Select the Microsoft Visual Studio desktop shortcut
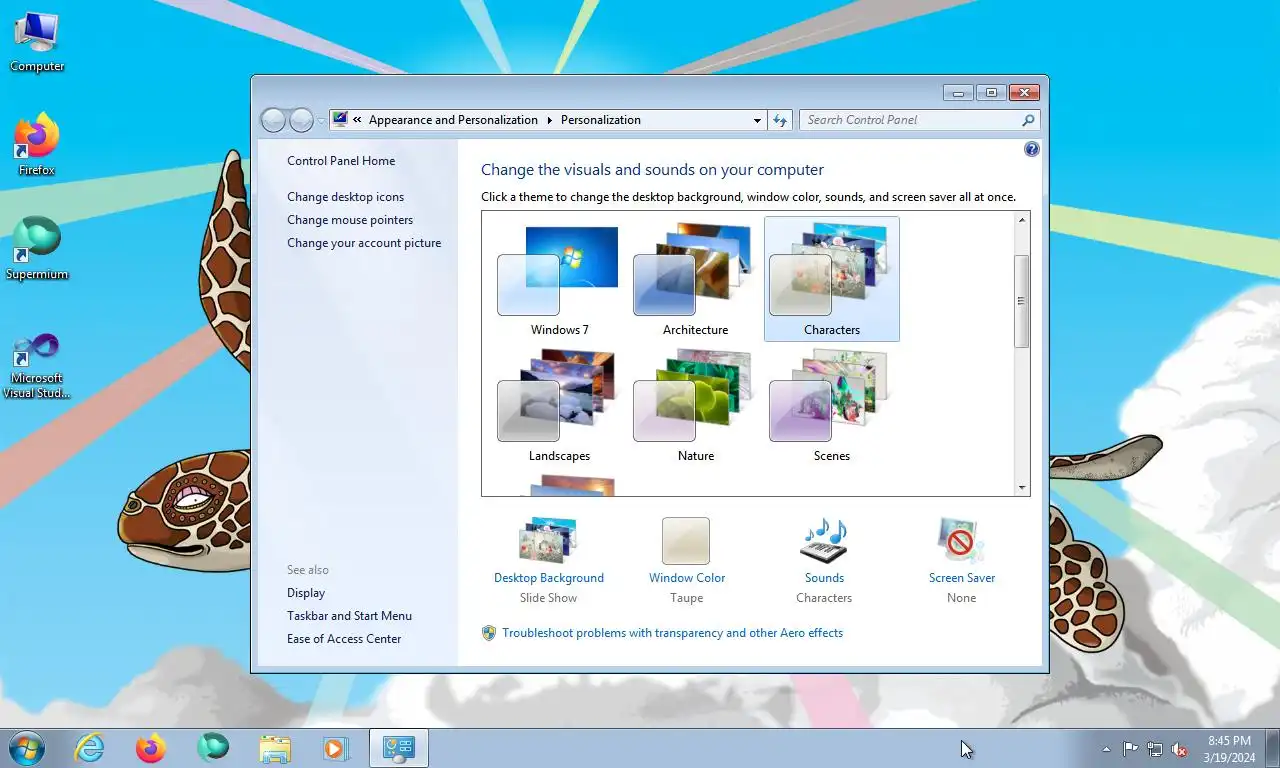This screenshot has height=768, width=1280. coord(37,365)
